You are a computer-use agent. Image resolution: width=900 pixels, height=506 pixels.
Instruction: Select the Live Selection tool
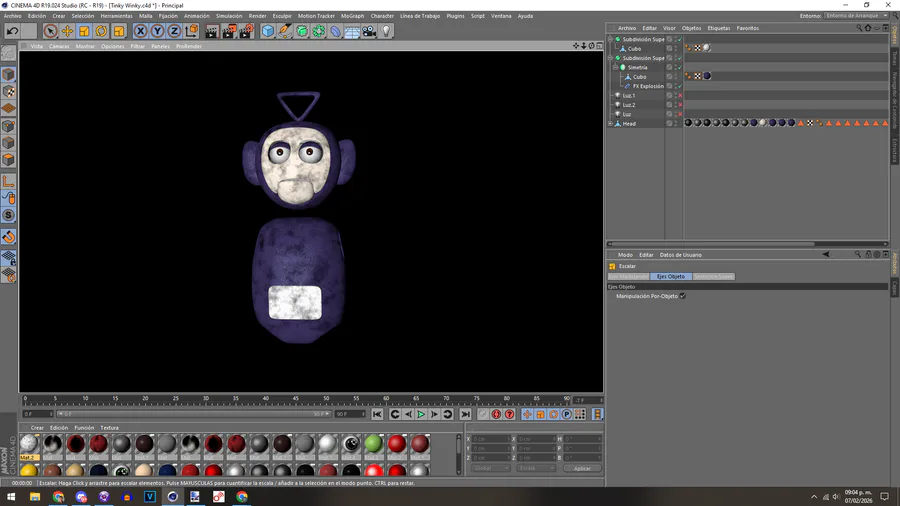tap(50, 31)
